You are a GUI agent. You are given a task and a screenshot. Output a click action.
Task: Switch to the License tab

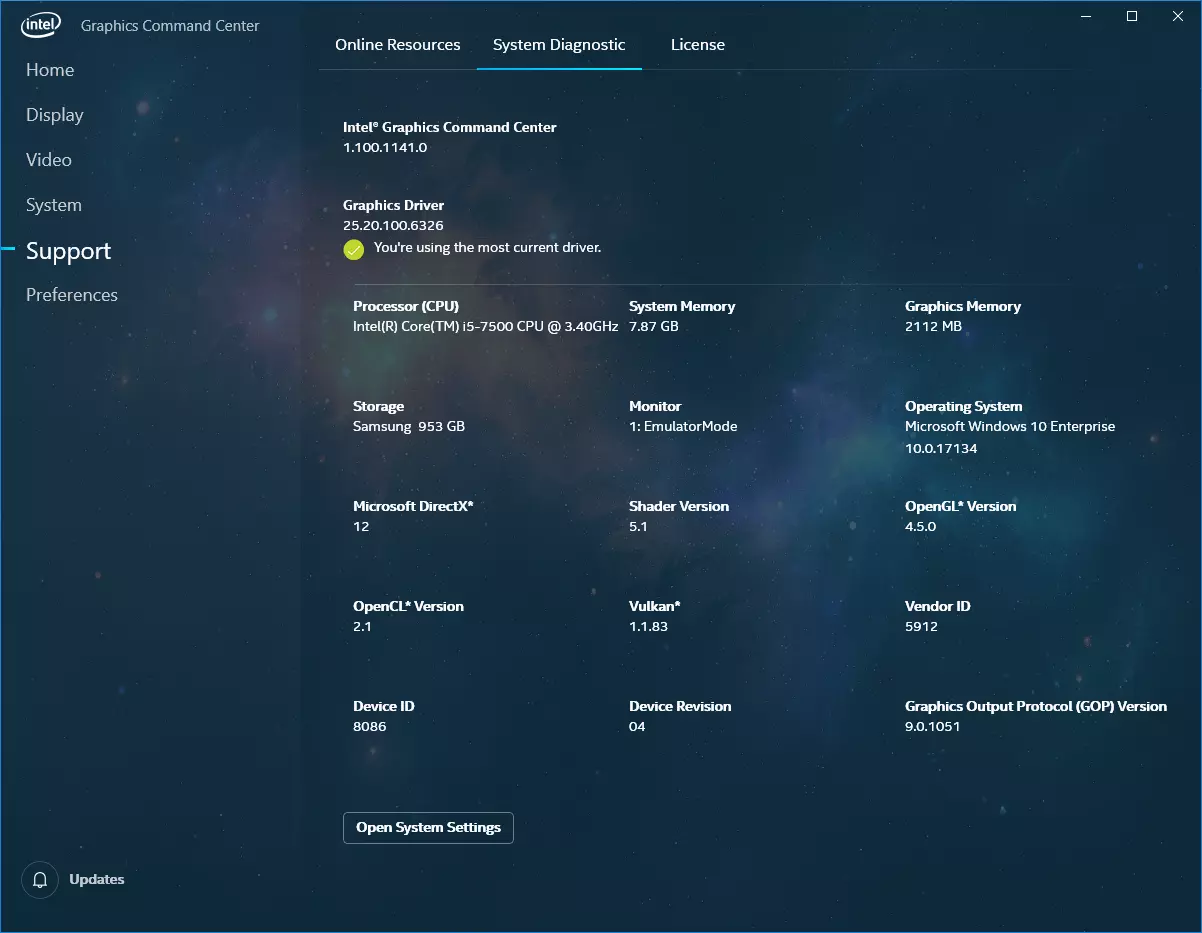pyautogui.click(x=698, y=45)
